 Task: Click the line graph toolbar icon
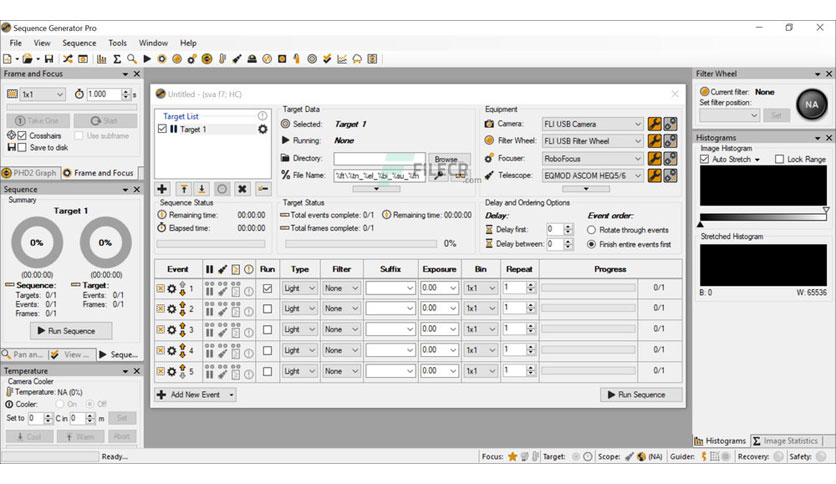[342, 59]
